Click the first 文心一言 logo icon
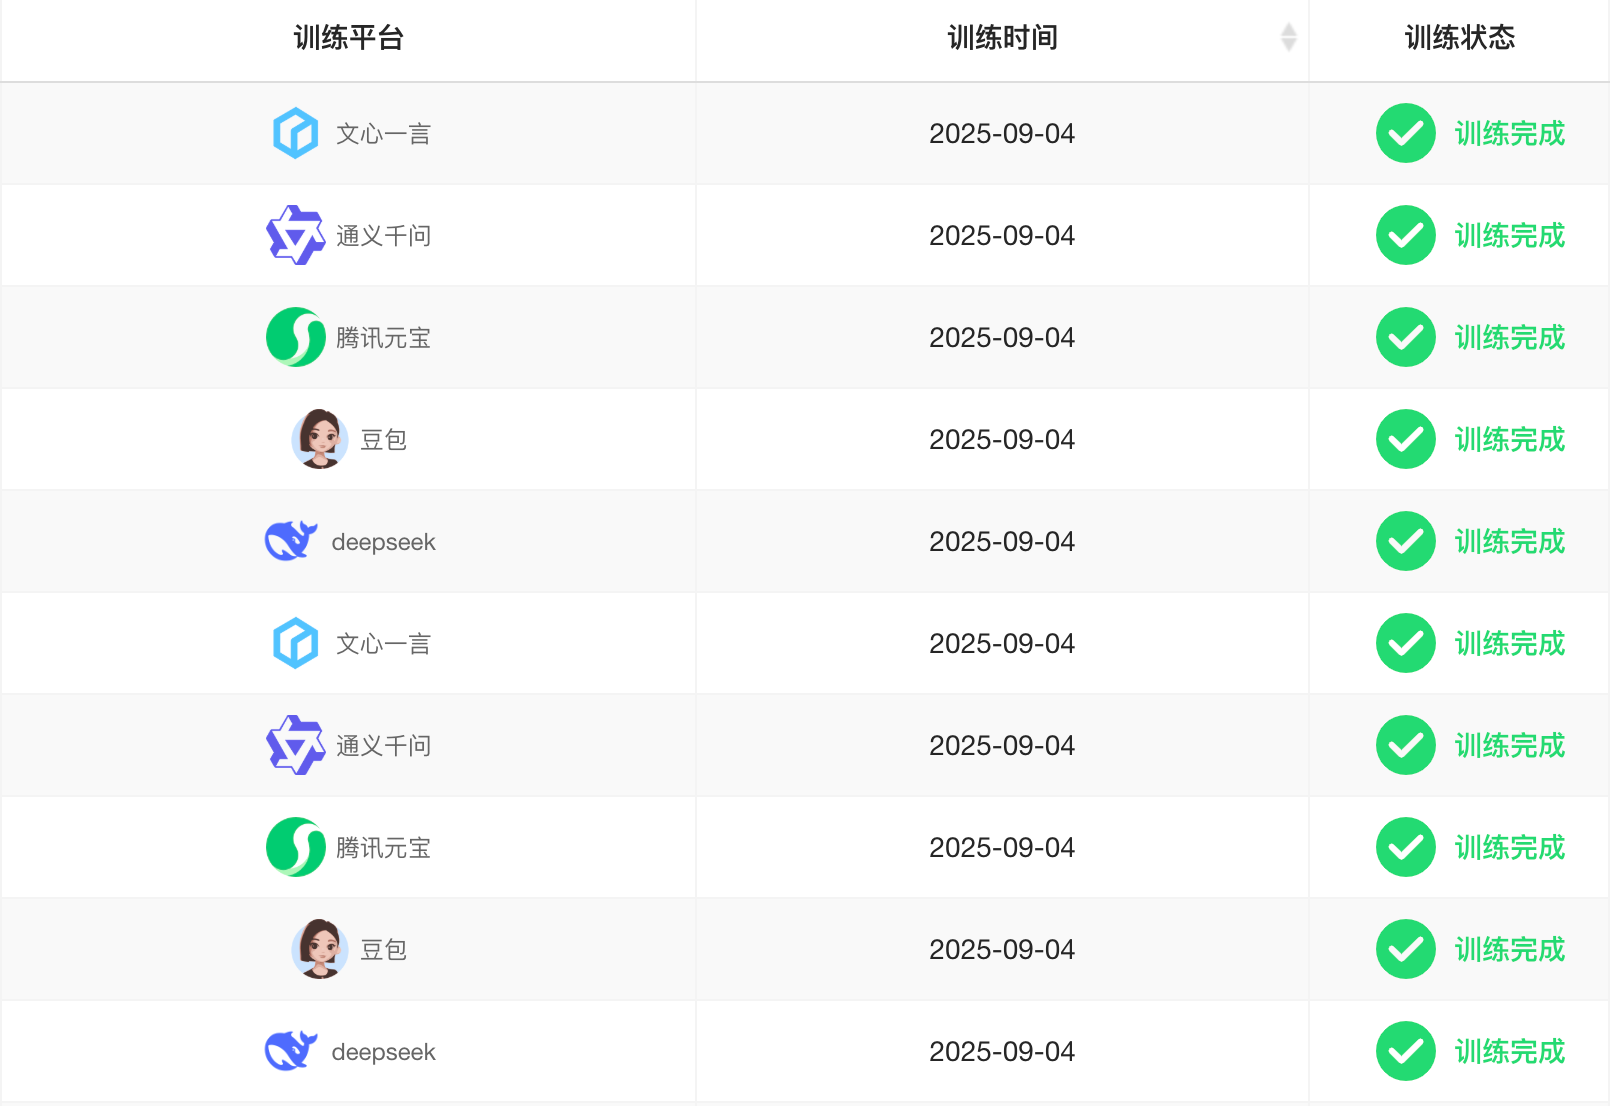This screenshot has width=1618, height=1106. pos(296,133)
